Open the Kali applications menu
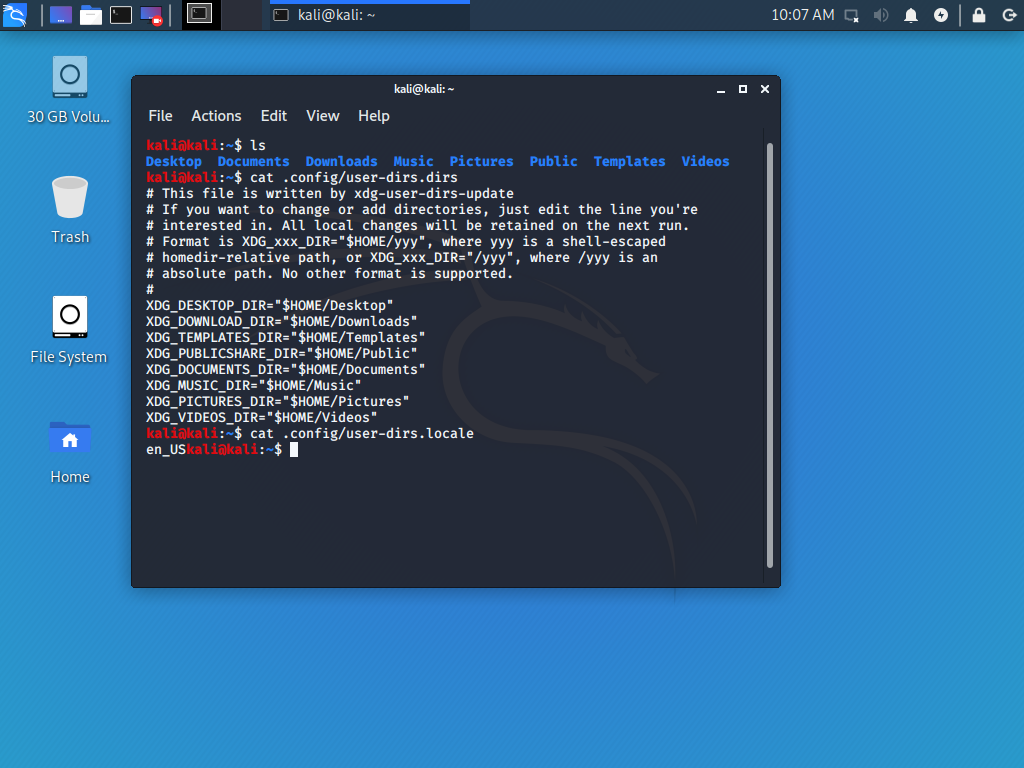The image size is (1024, 768). click(x=14, y=14)
